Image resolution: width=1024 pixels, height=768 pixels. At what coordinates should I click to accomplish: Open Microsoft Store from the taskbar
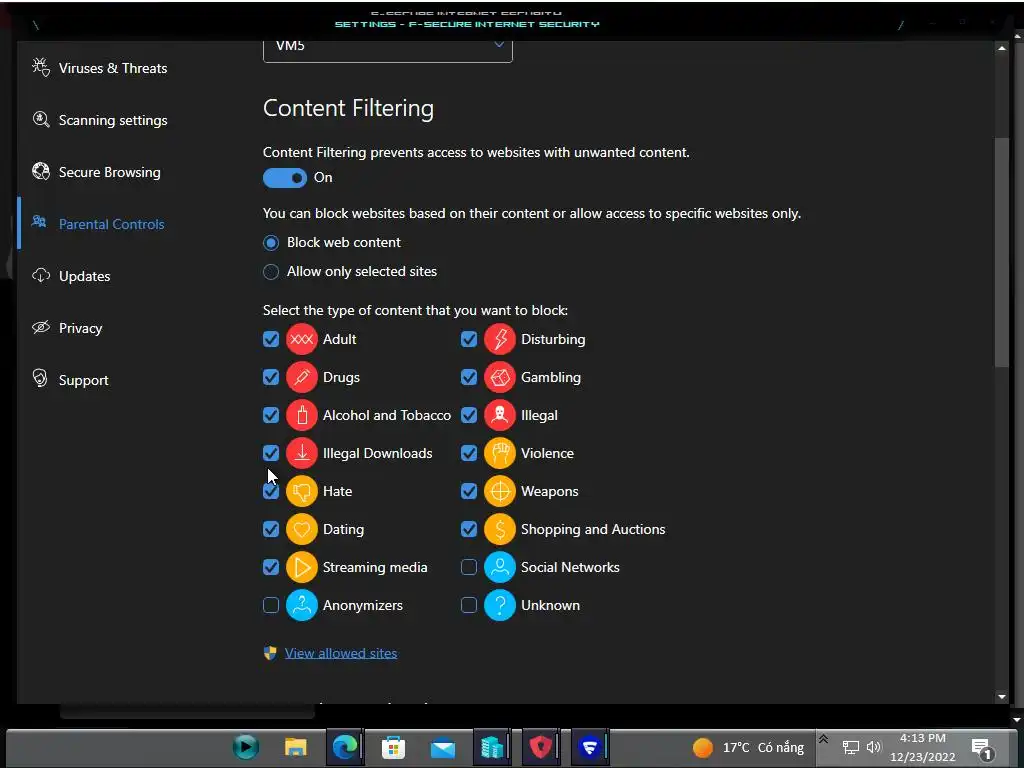[393, 747]
